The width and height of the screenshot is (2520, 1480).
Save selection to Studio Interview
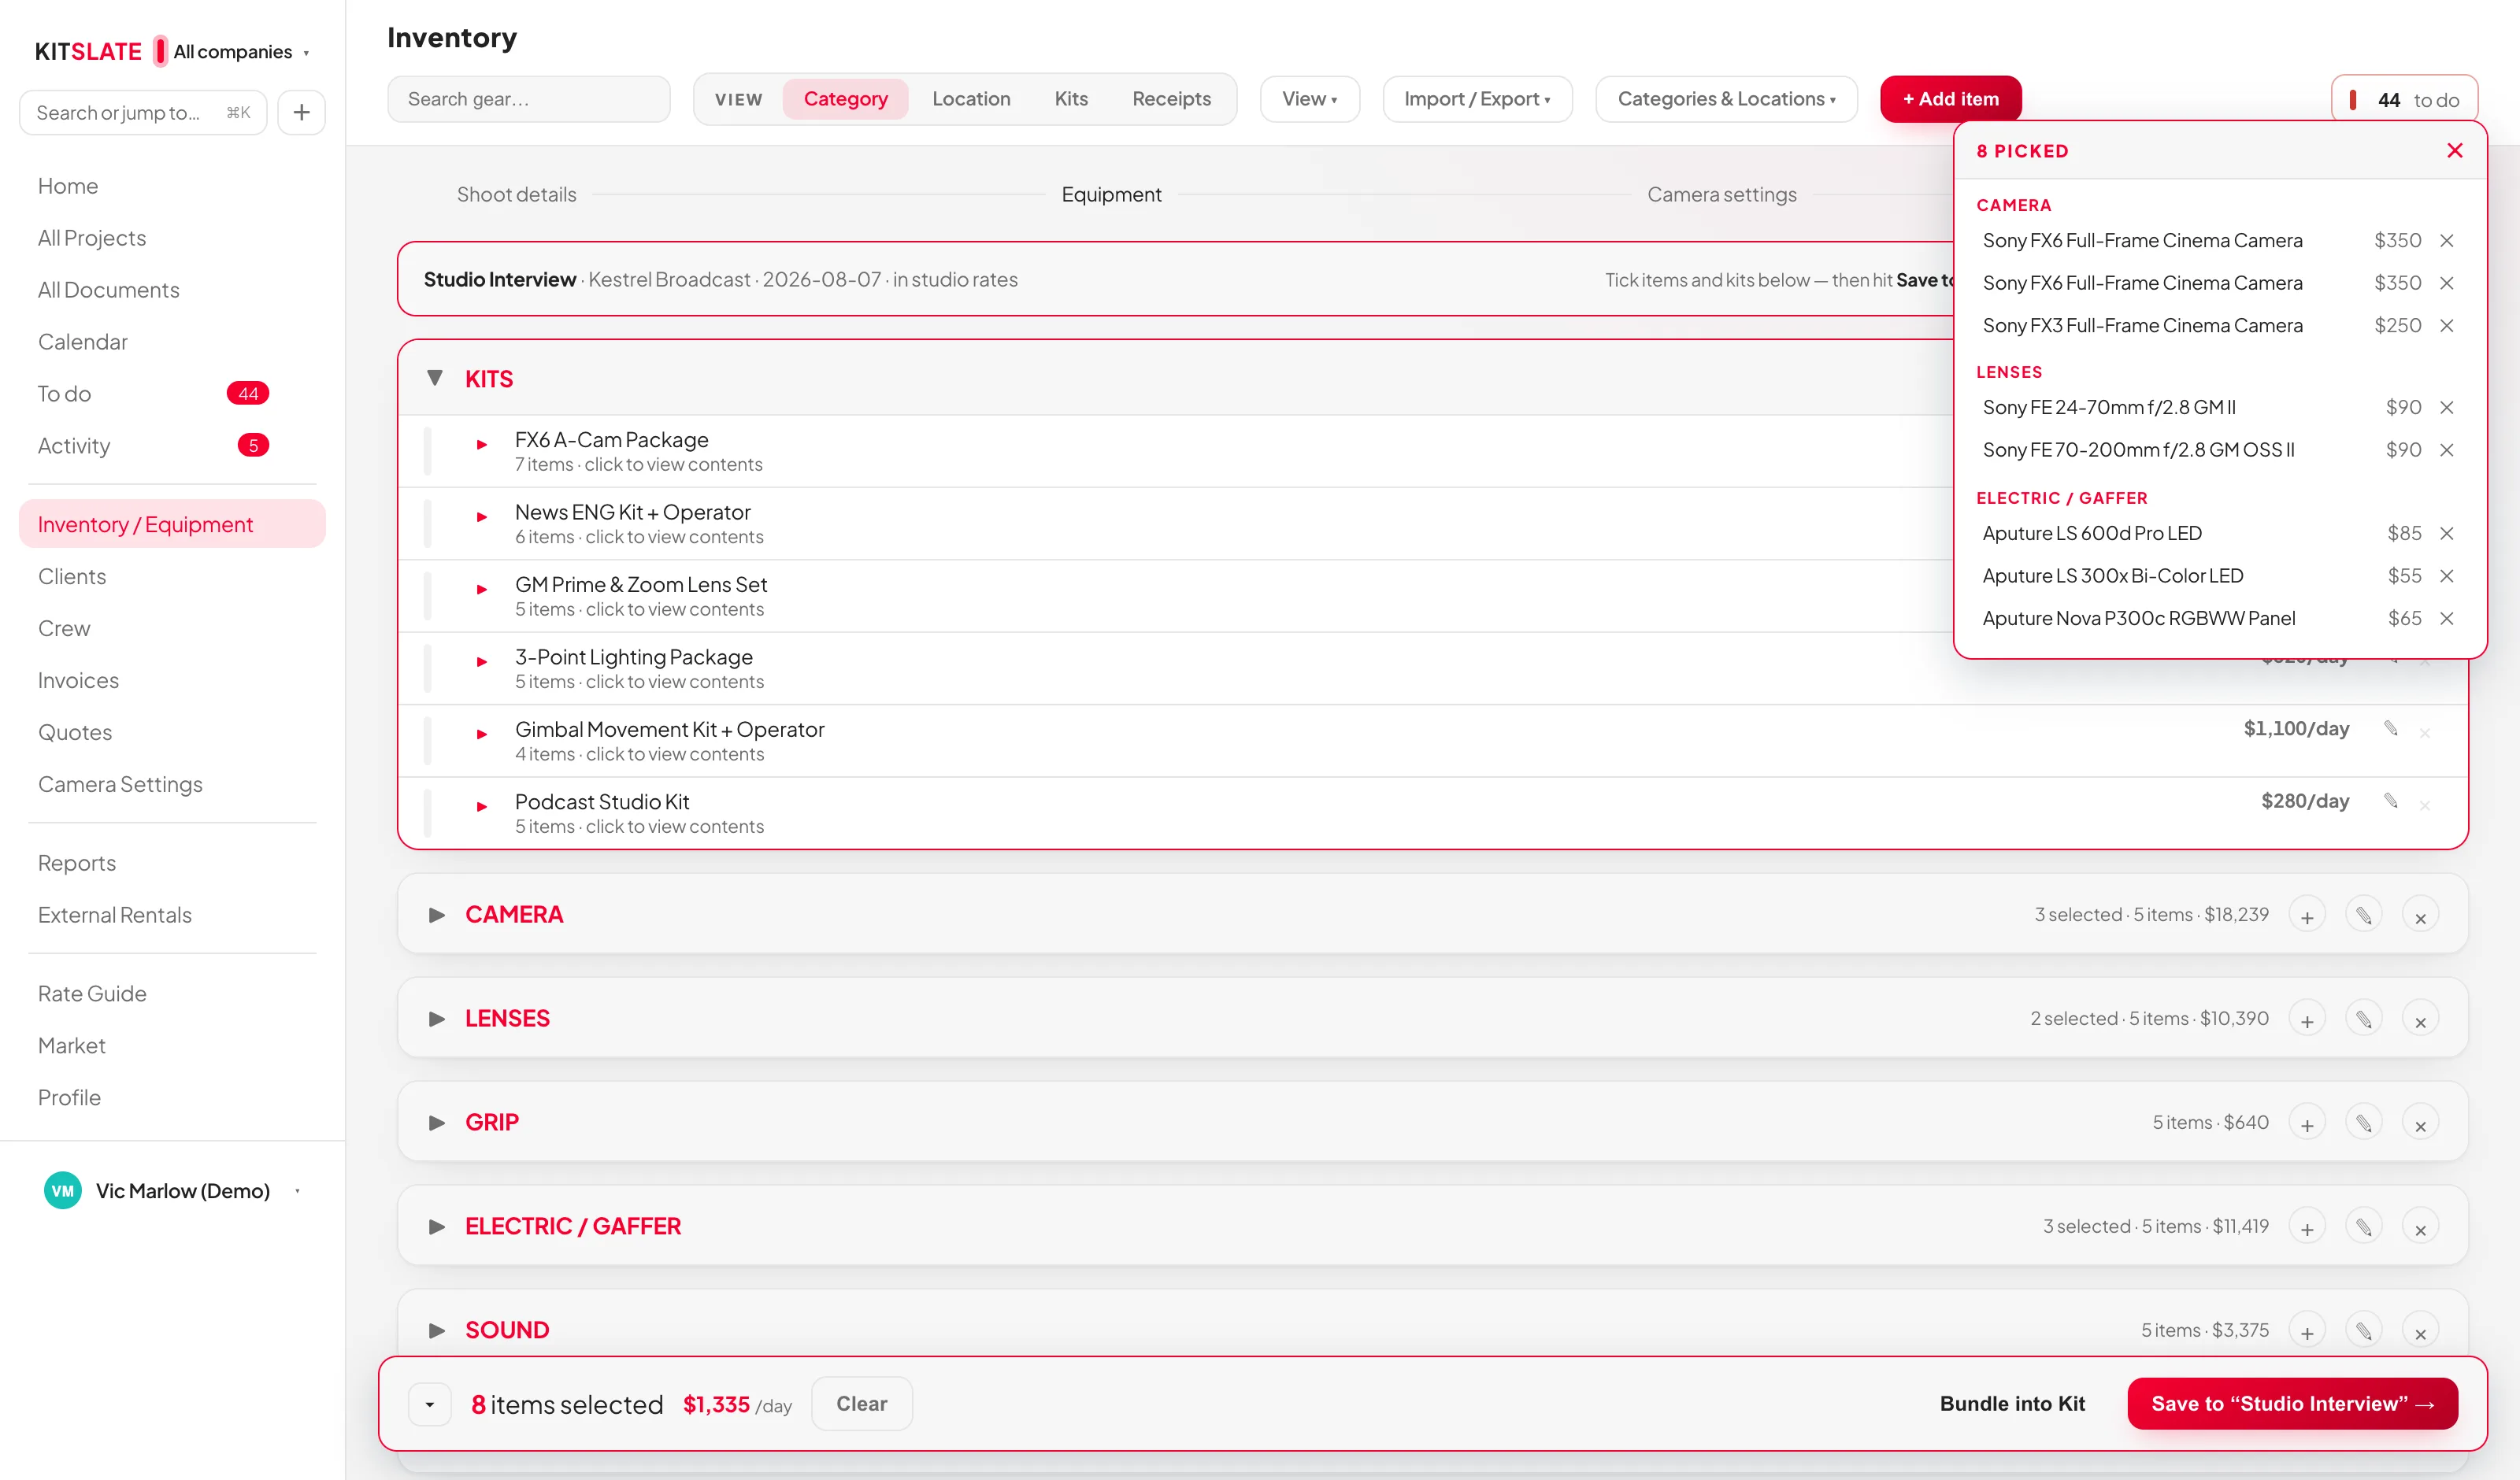tap(2293, 1404)
